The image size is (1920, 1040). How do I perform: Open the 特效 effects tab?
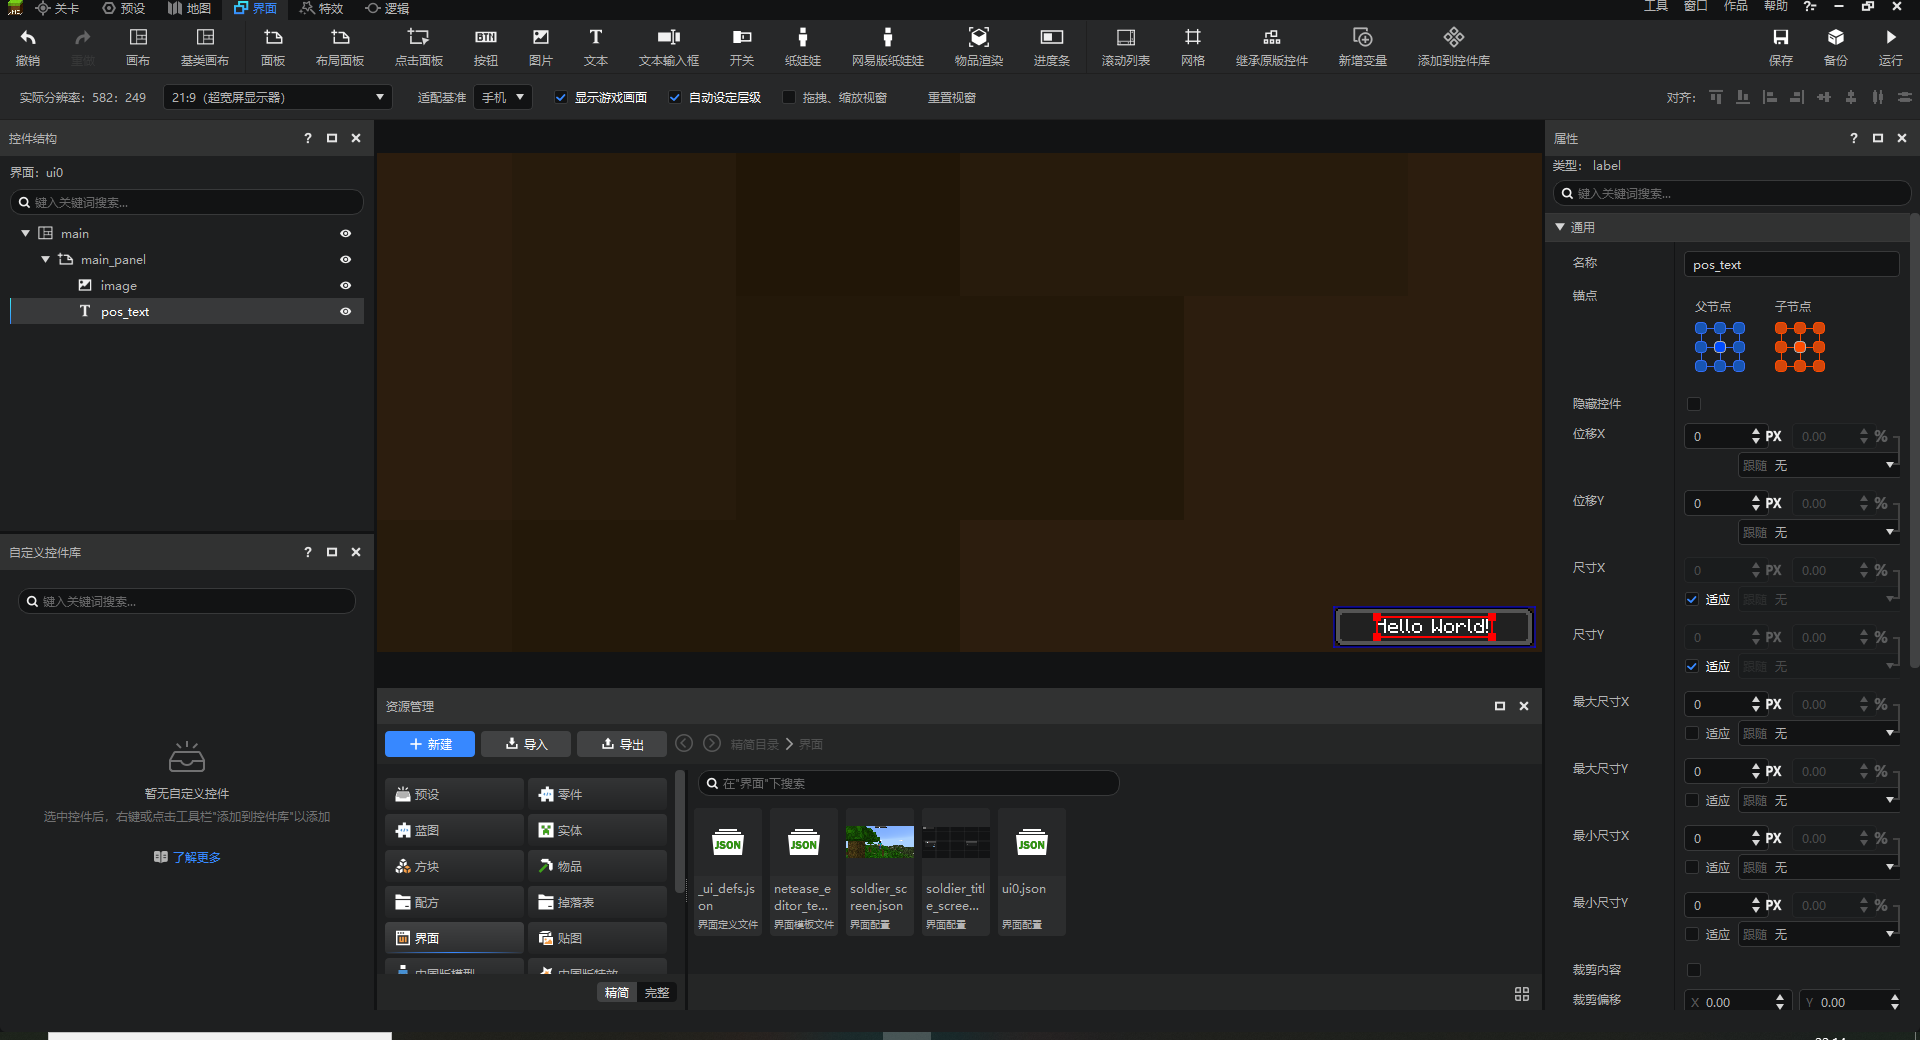[x=321, y=8]
